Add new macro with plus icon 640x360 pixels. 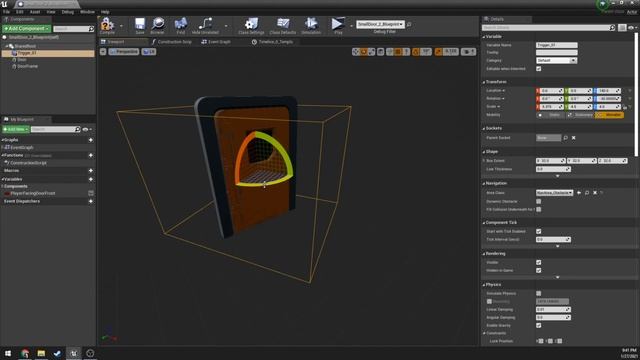click(91, 171)
